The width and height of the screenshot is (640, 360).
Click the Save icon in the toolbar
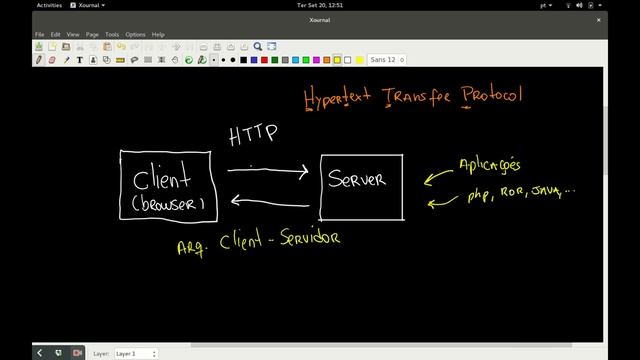[x=39, y=47]
